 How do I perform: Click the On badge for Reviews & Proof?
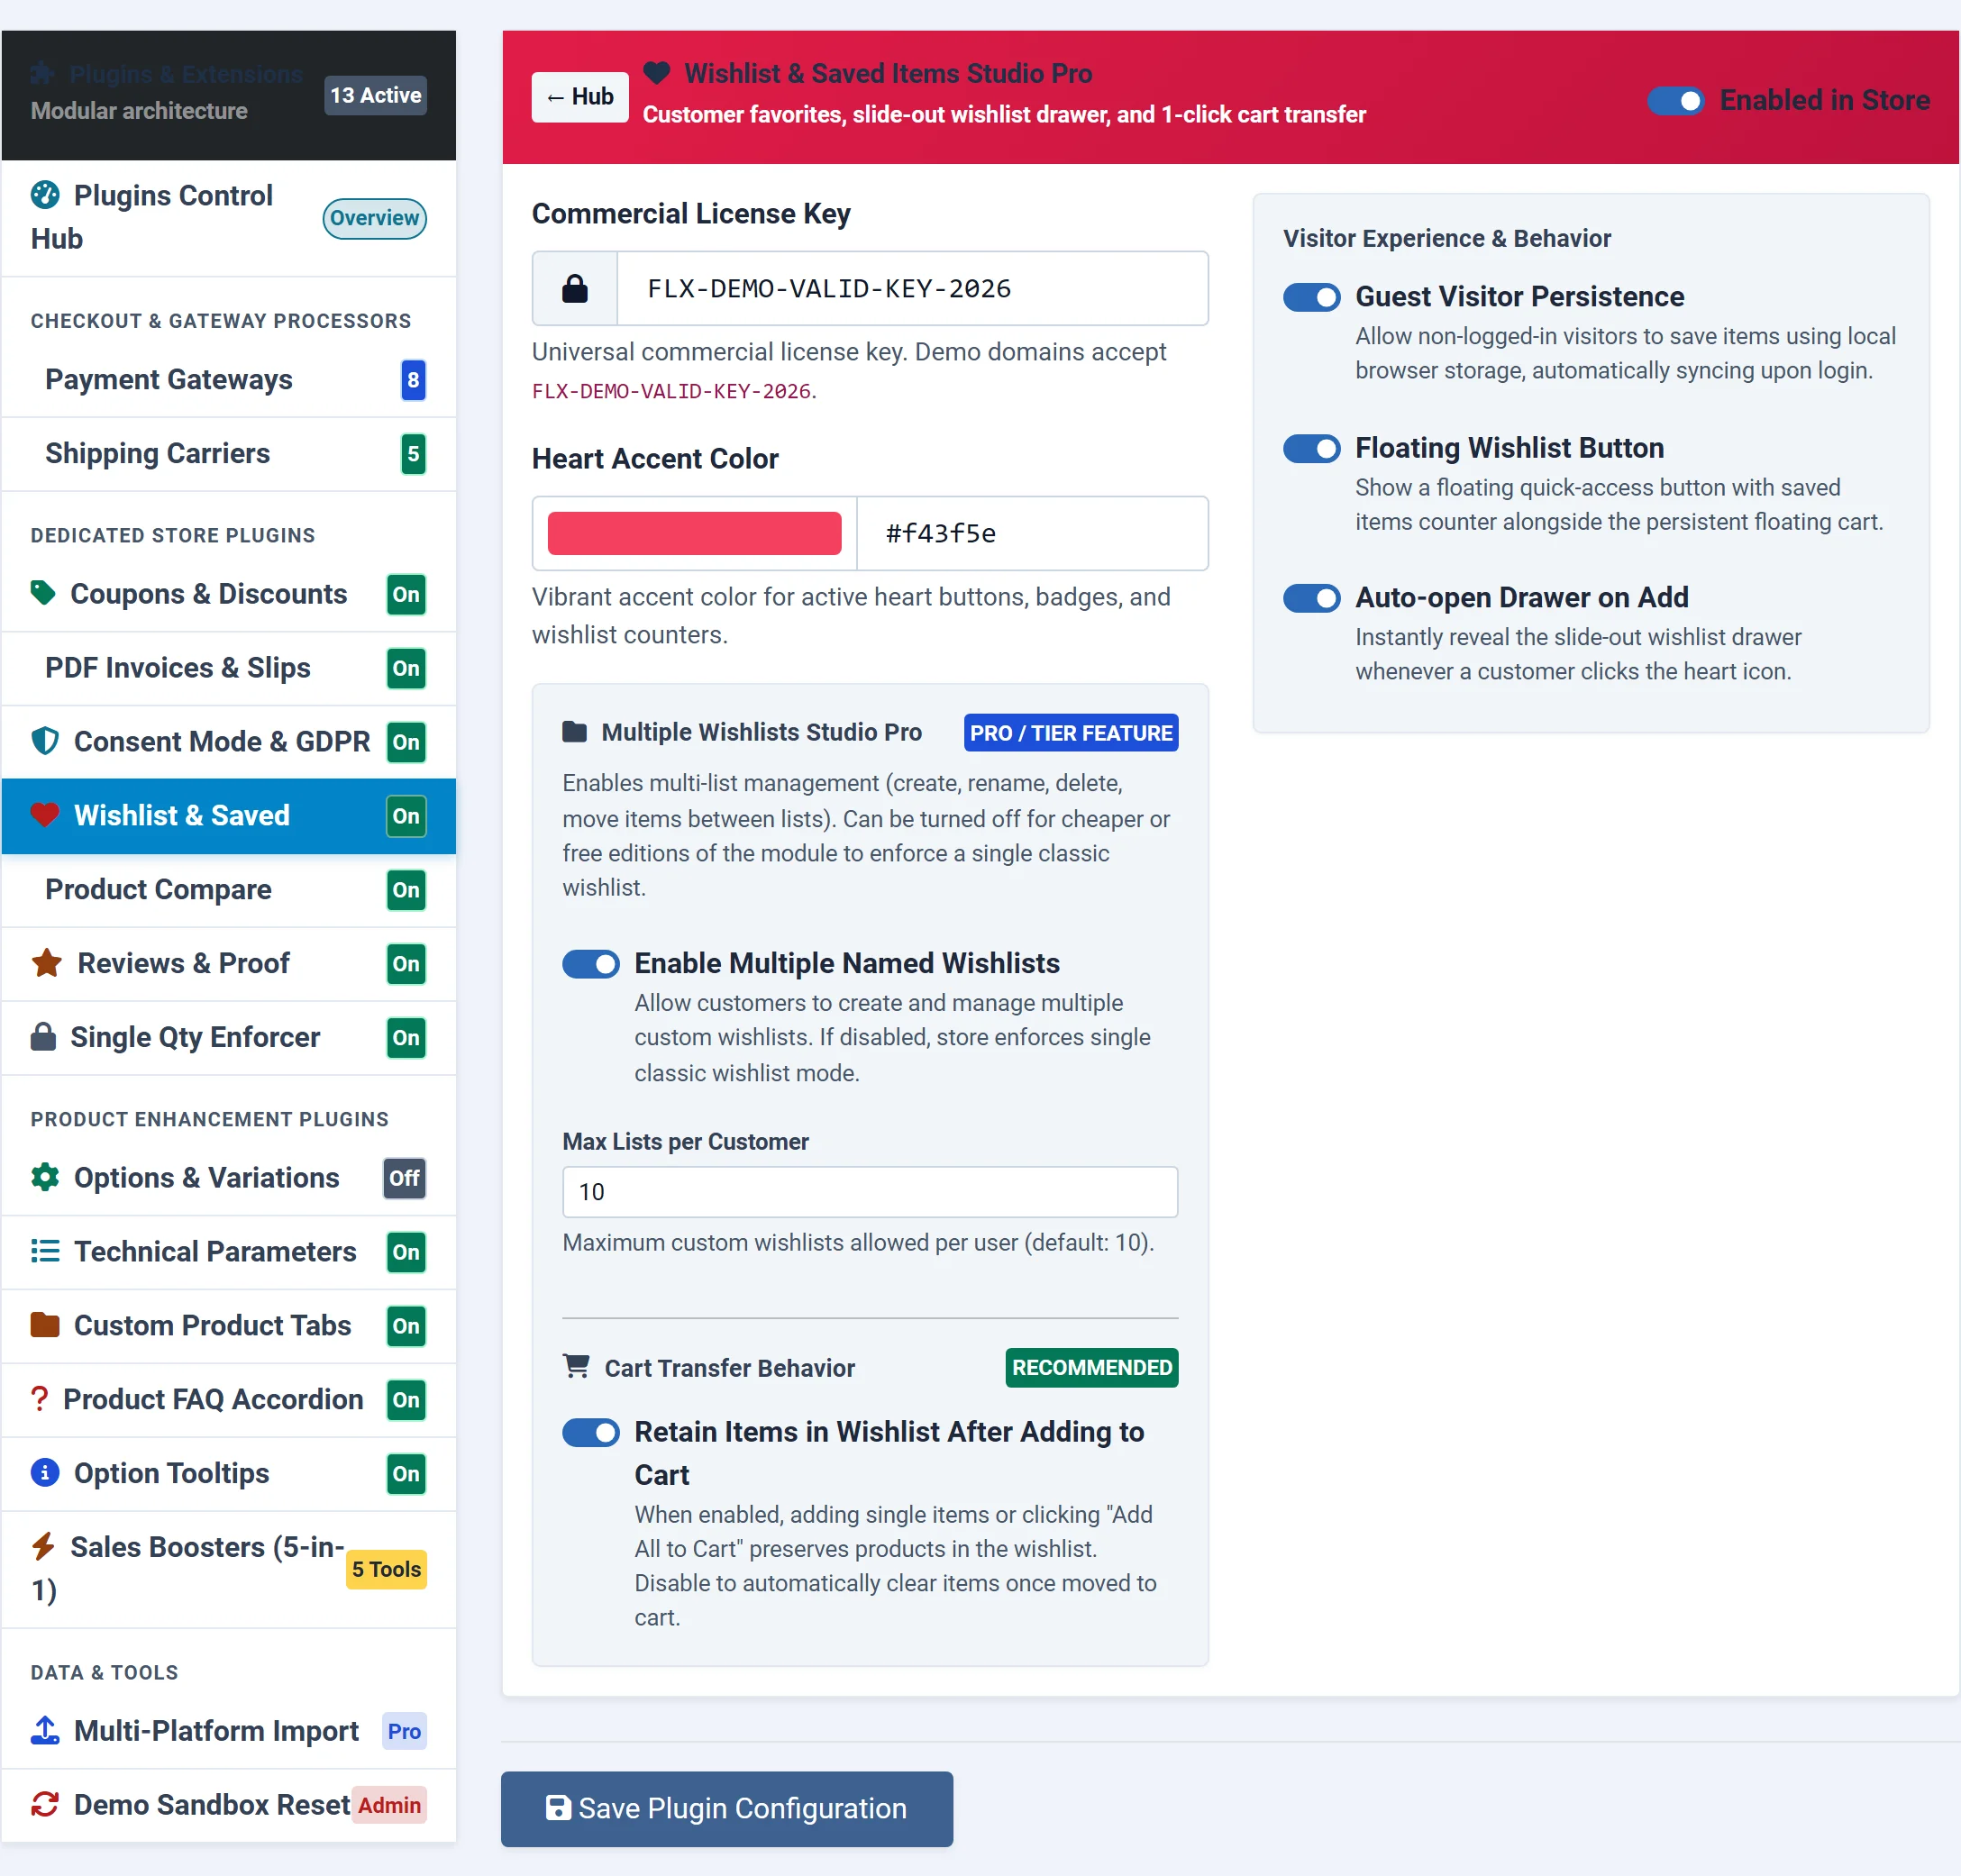[406, 964]
